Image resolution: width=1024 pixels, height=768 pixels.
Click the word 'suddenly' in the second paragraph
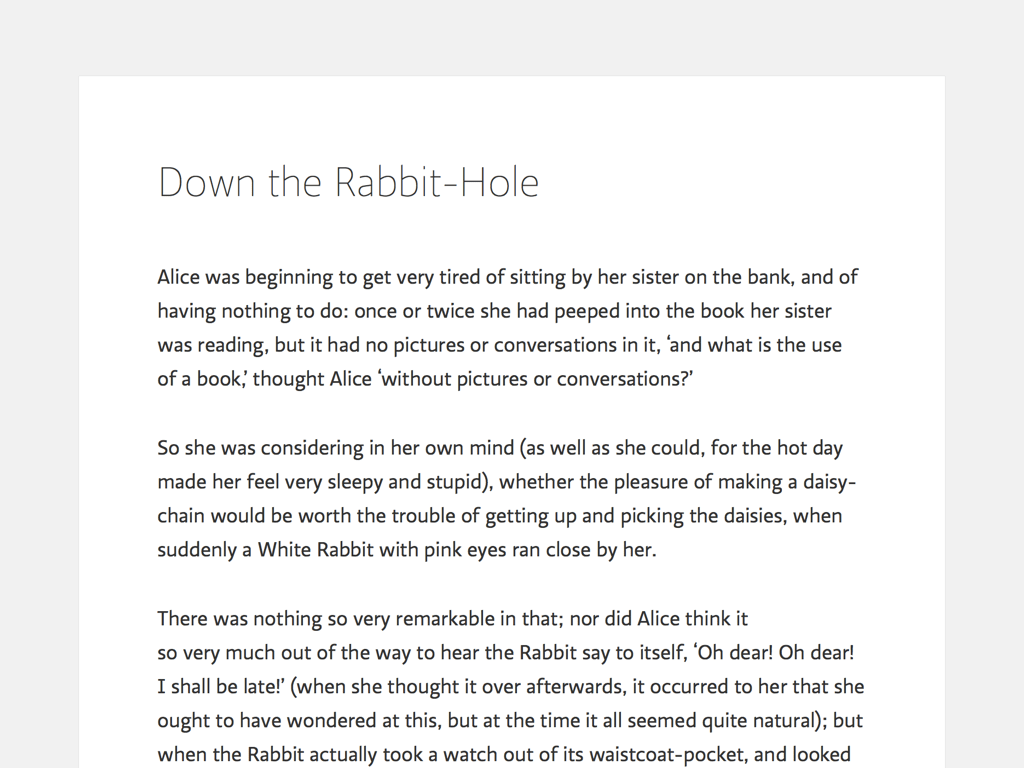tap(196, 550)
